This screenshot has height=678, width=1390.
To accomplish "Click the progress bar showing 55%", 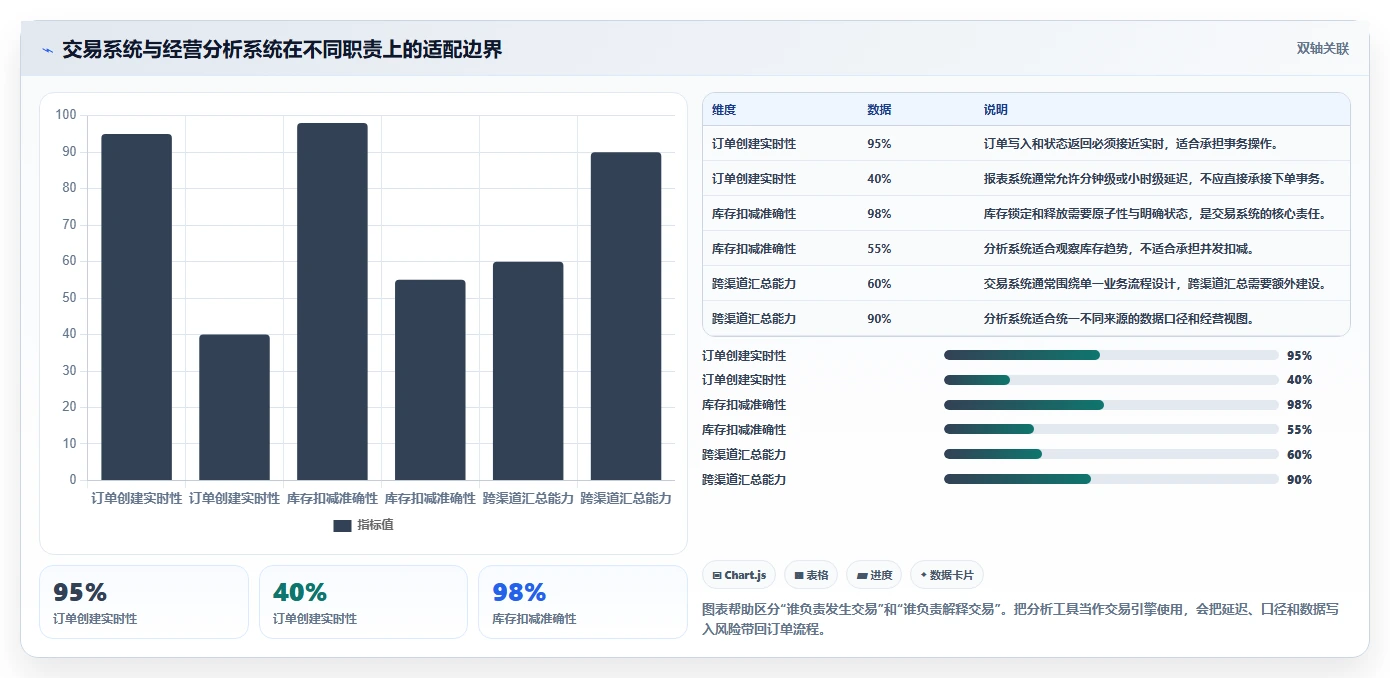I will pyautogui.click(x=1111, y=429).
